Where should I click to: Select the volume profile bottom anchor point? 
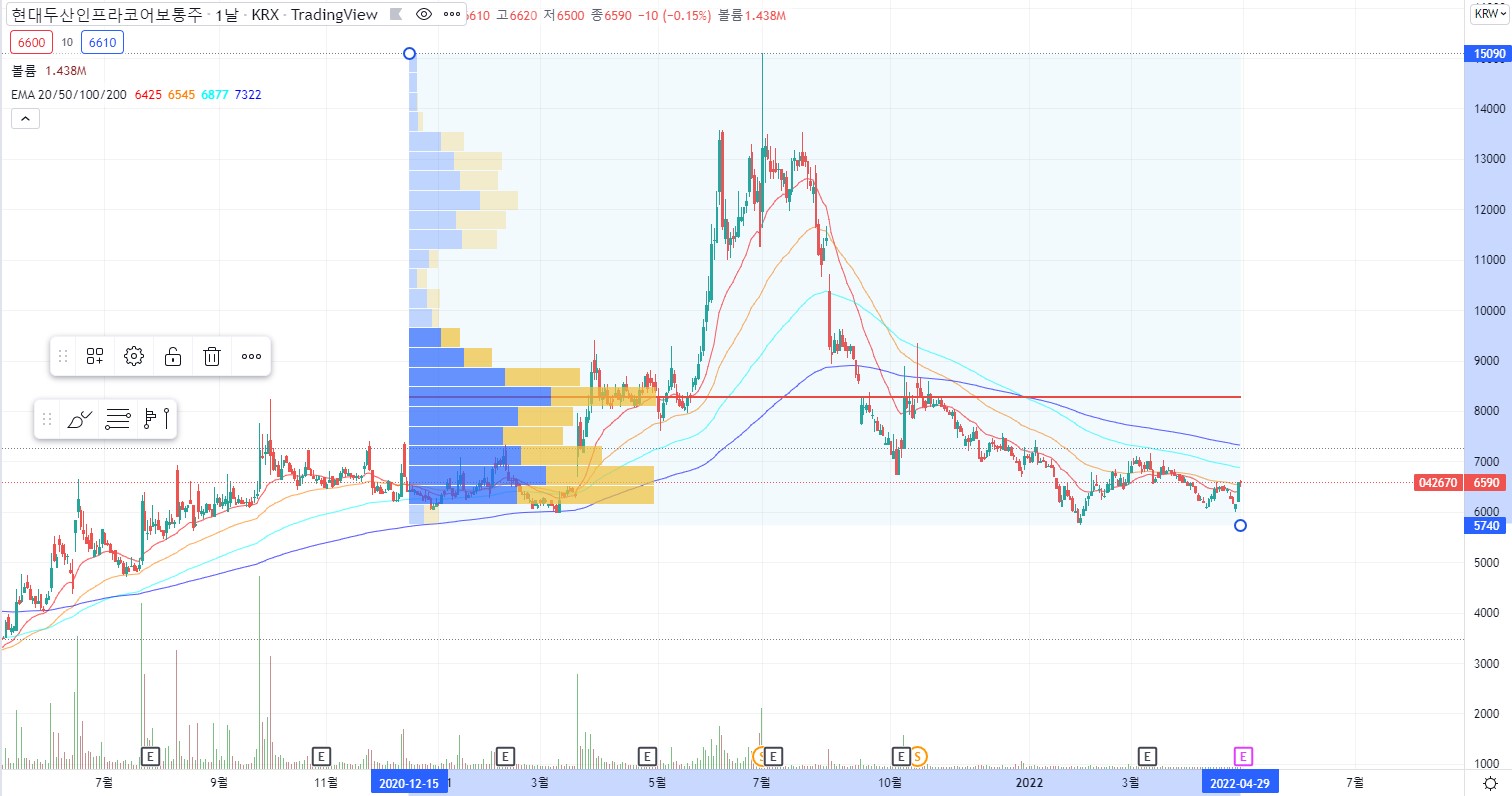click(1240, 525)
